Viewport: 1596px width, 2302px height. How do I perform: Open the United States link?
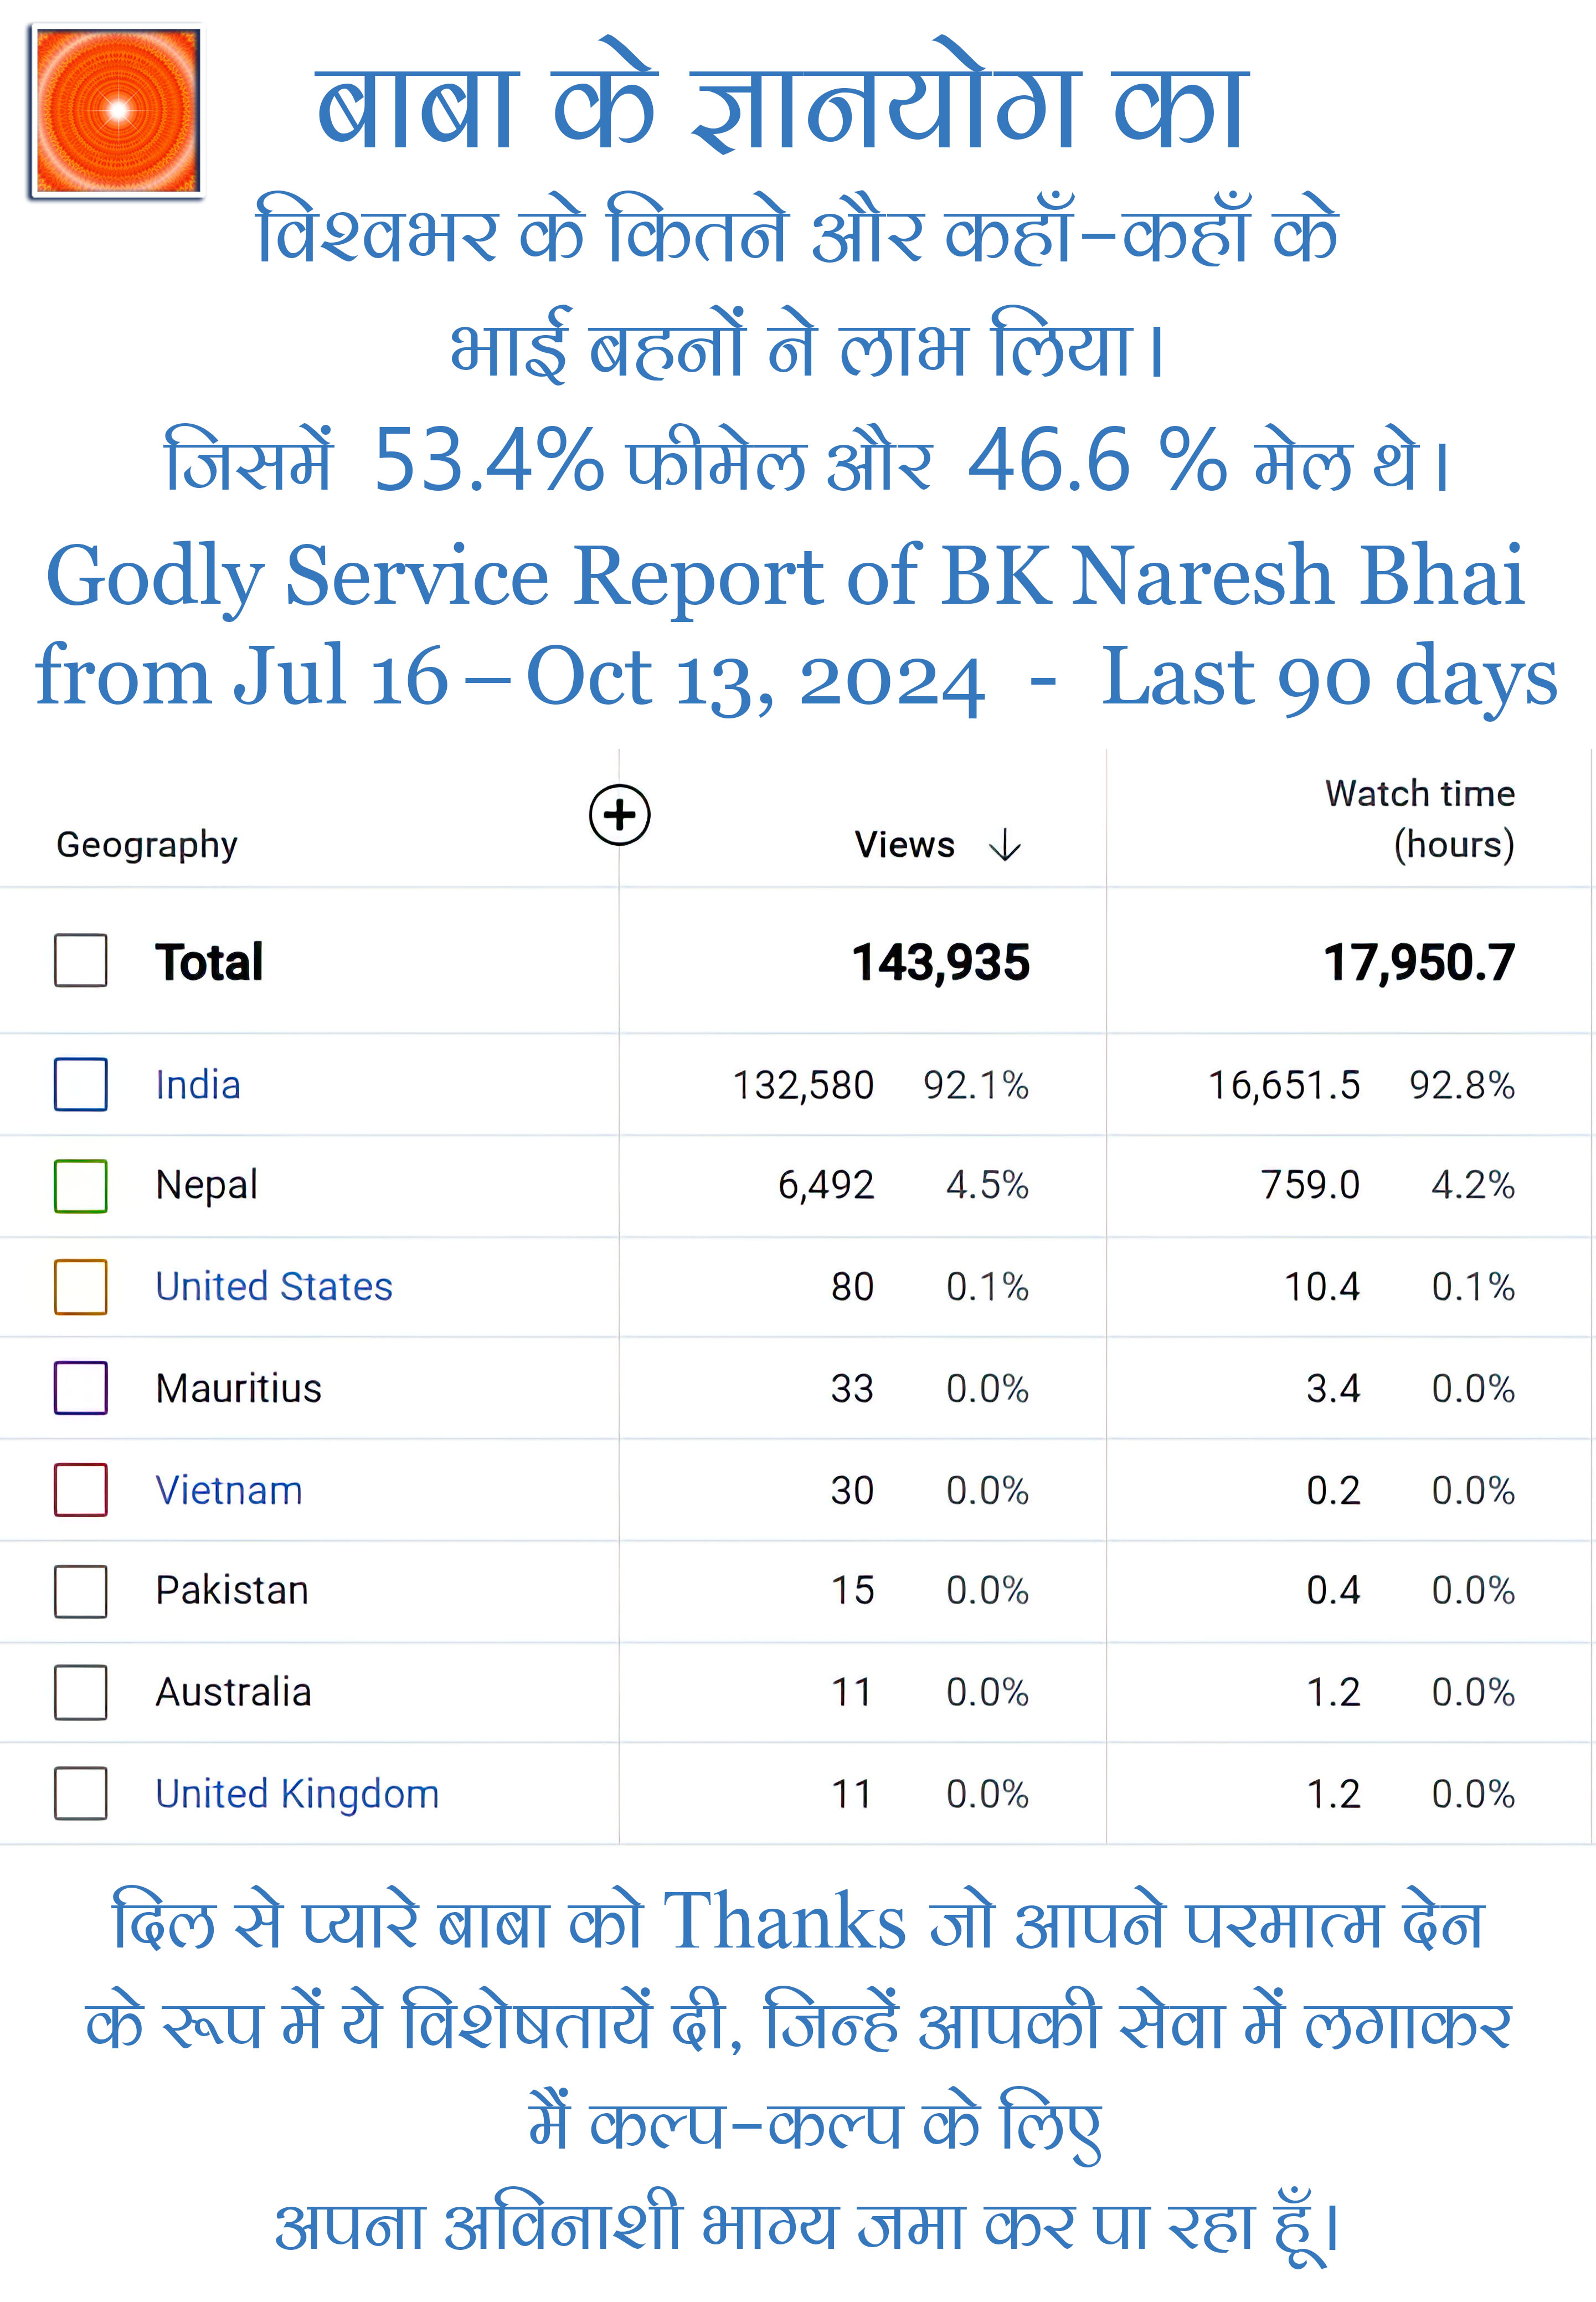[x=274, y=1287]
